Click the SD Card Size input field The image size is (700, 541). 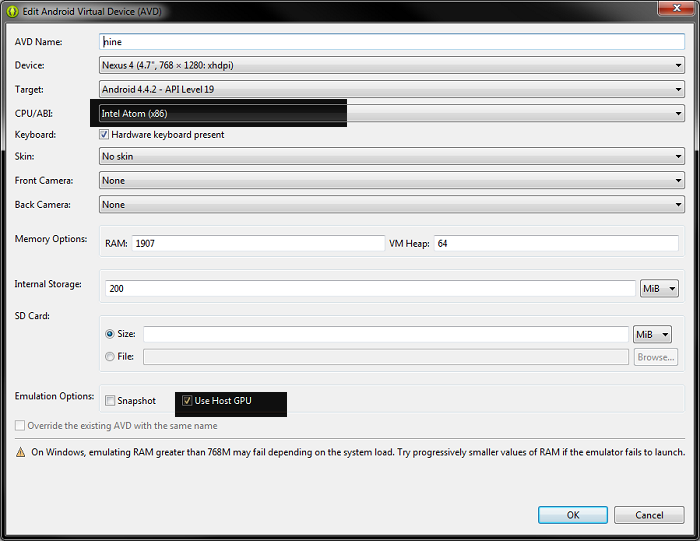(386, 334)
